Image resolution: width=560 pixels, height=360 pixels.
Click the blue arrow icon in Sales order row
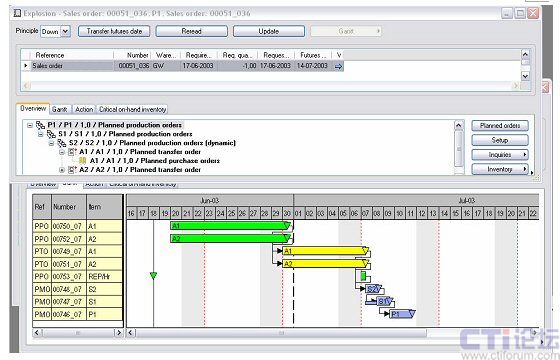(338, 66)
